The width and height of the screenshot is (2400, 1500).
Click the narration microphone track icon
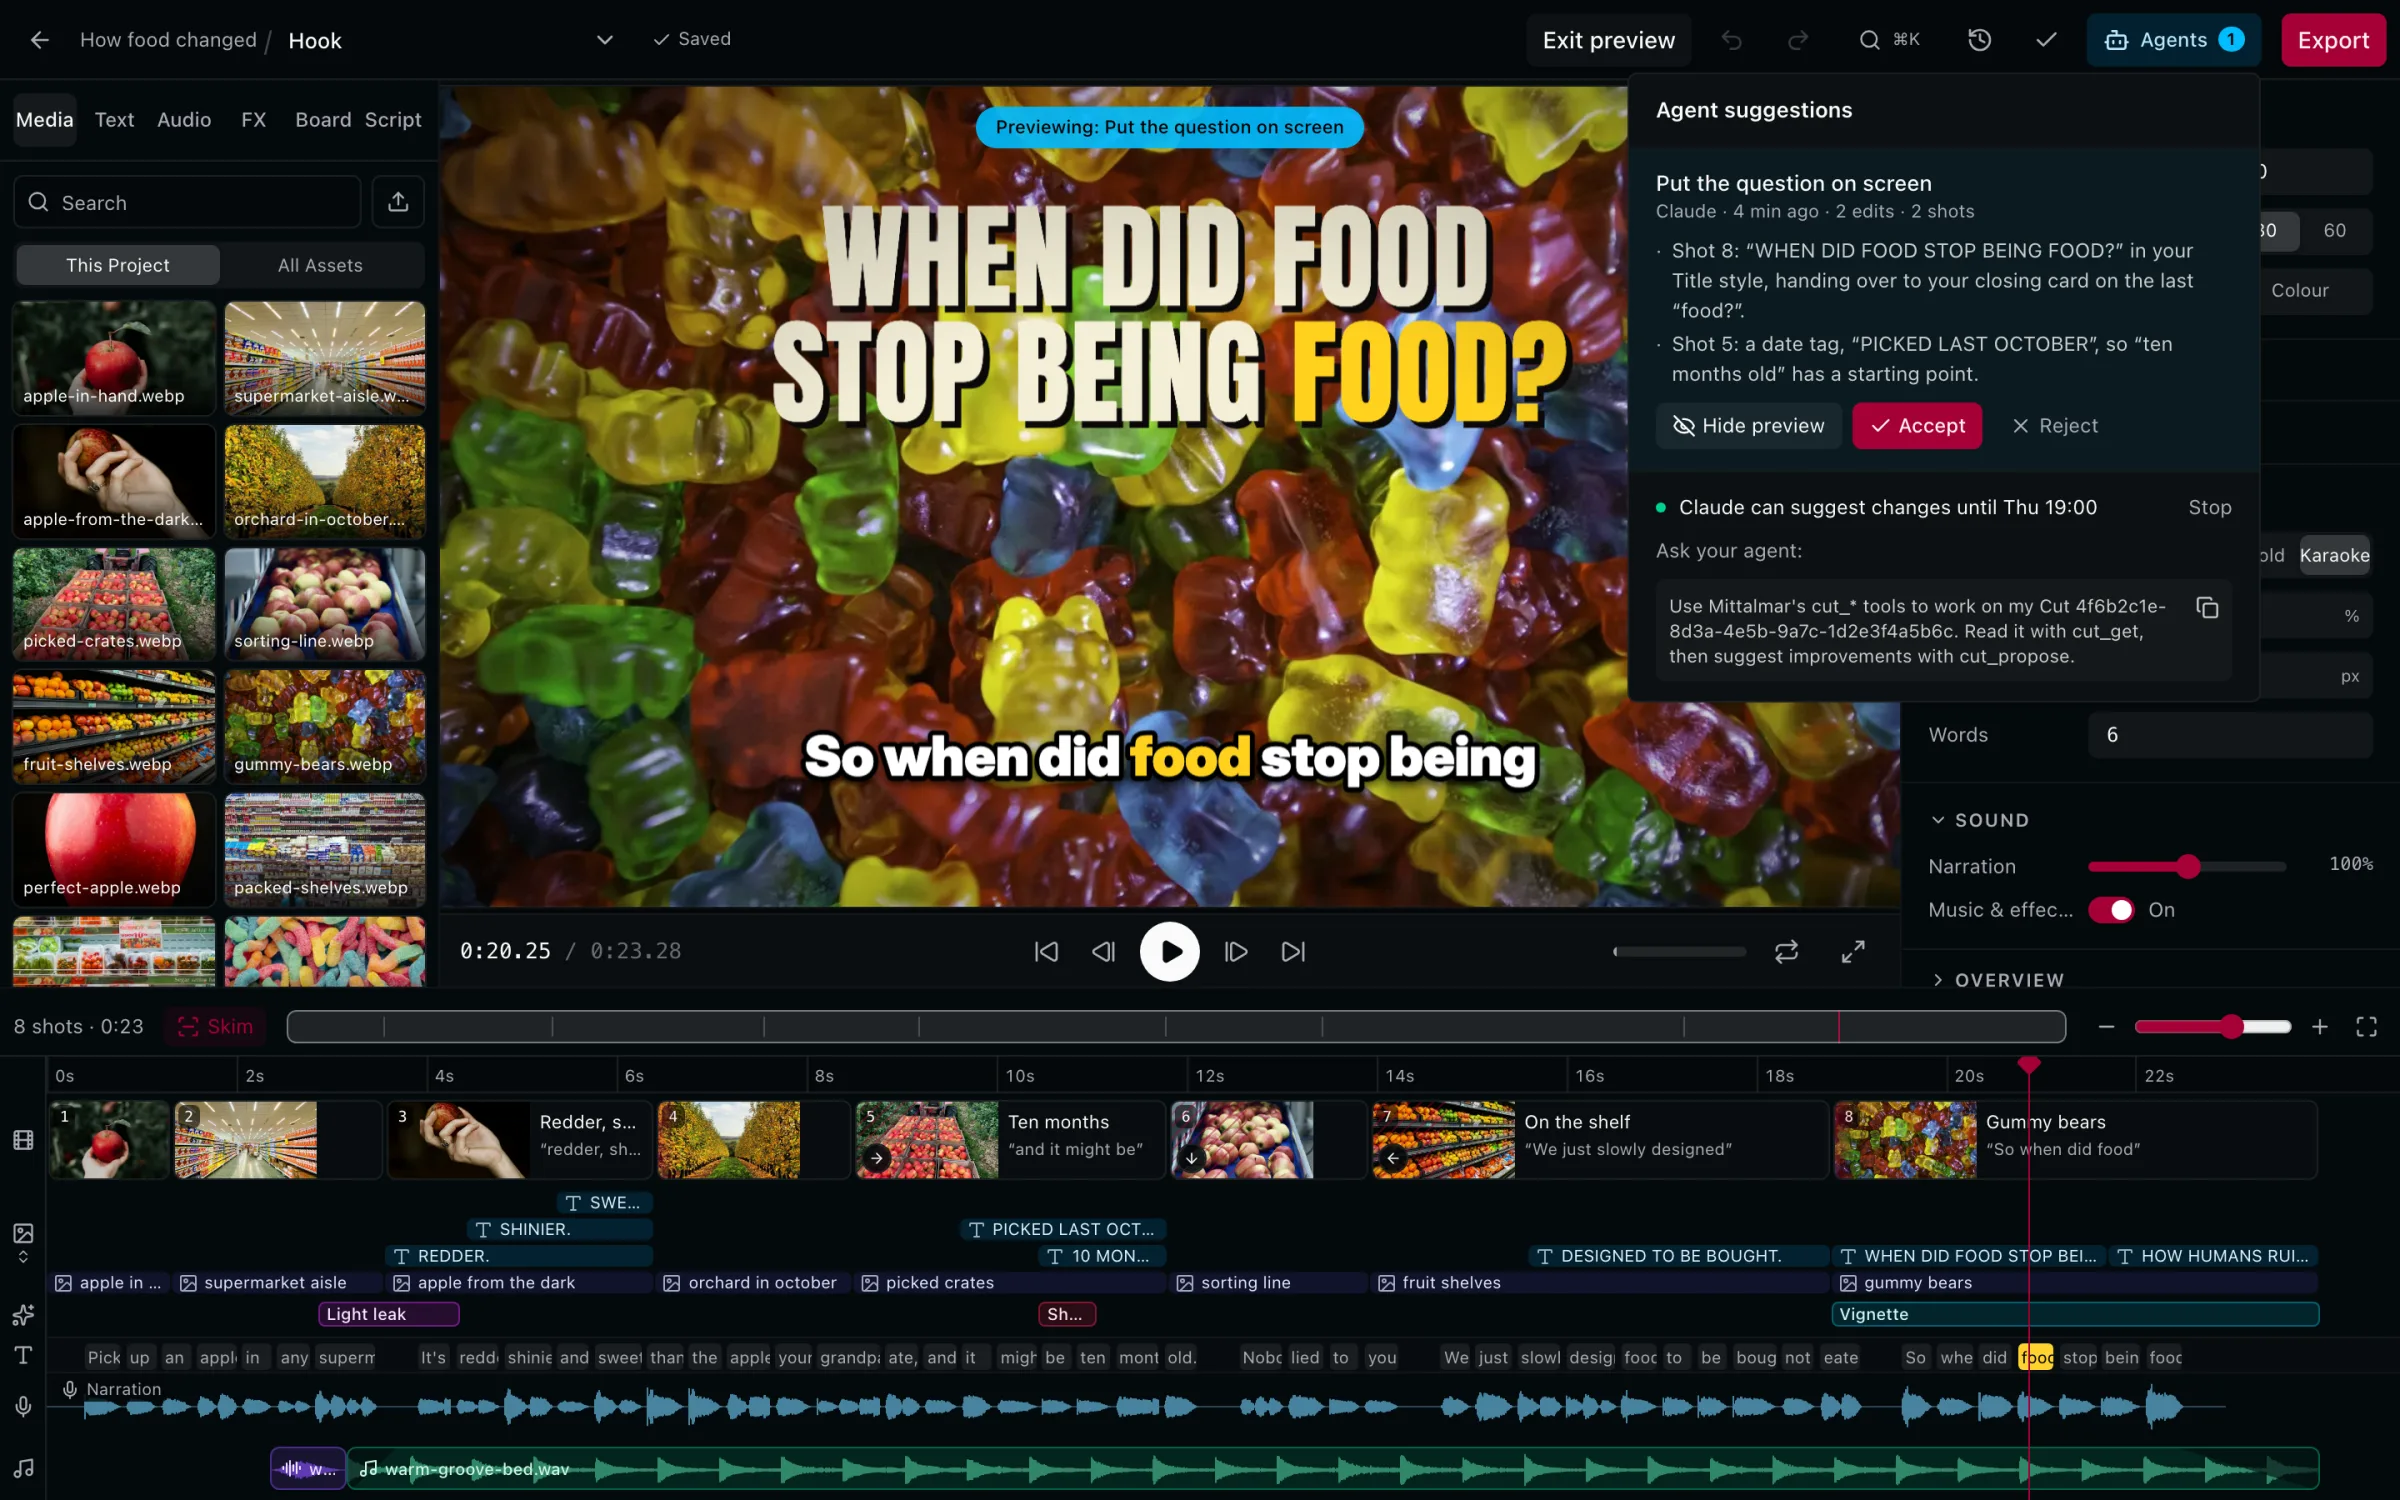(x=24, y=1406)
